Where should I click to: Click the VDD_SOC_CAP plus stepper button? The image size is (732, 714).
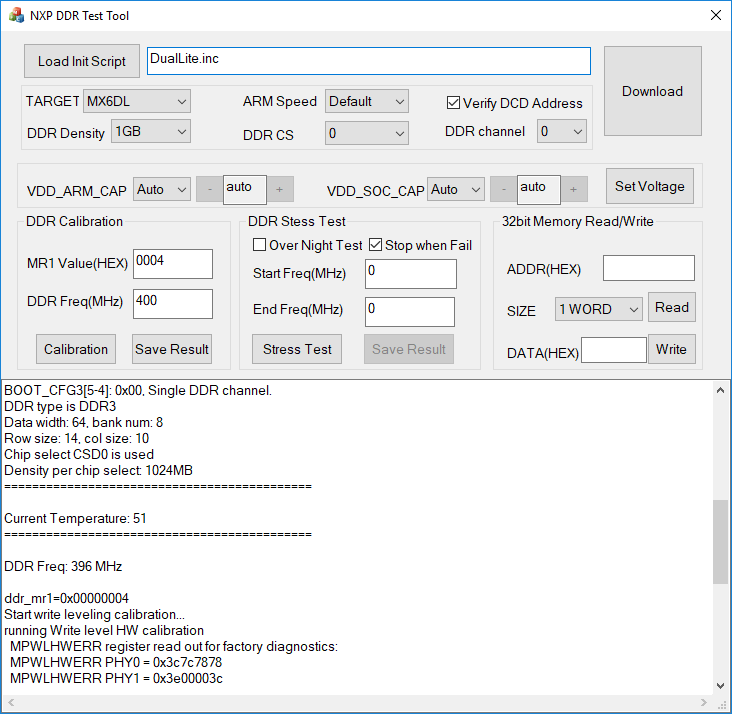[574, 189]
